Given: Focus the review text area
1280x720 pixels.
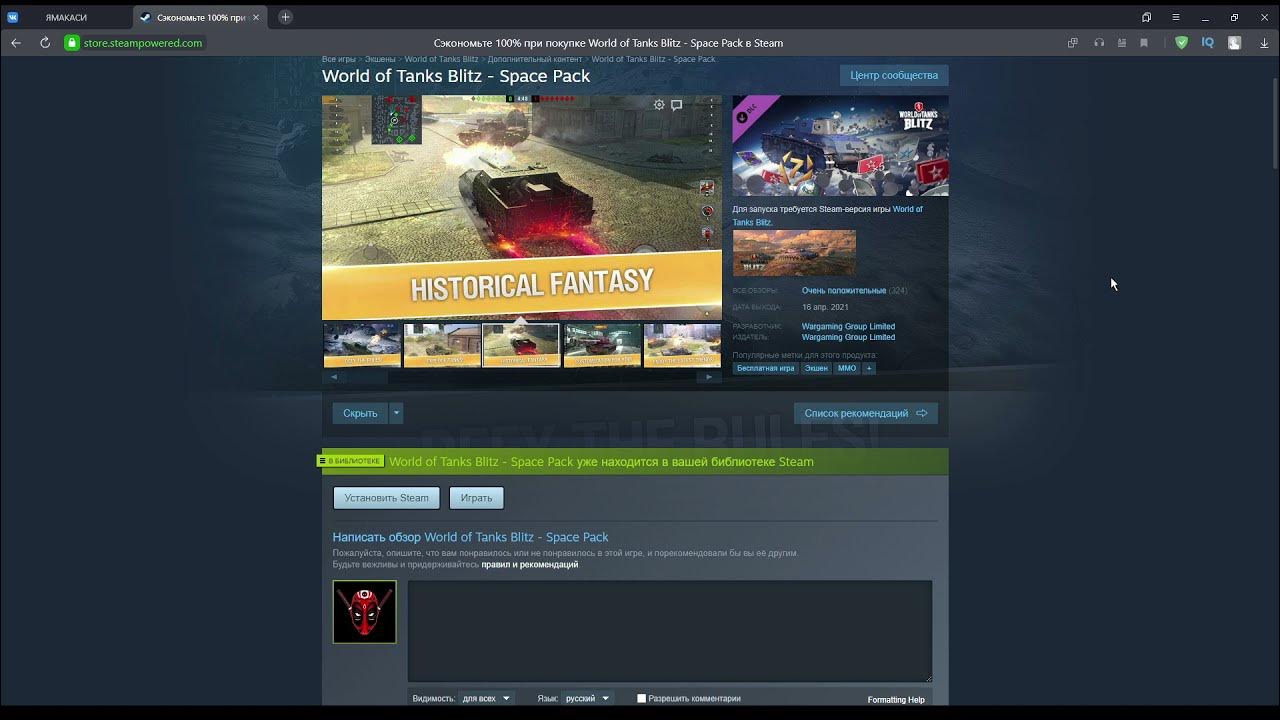Looking at the screenshot, I should 670,631.
